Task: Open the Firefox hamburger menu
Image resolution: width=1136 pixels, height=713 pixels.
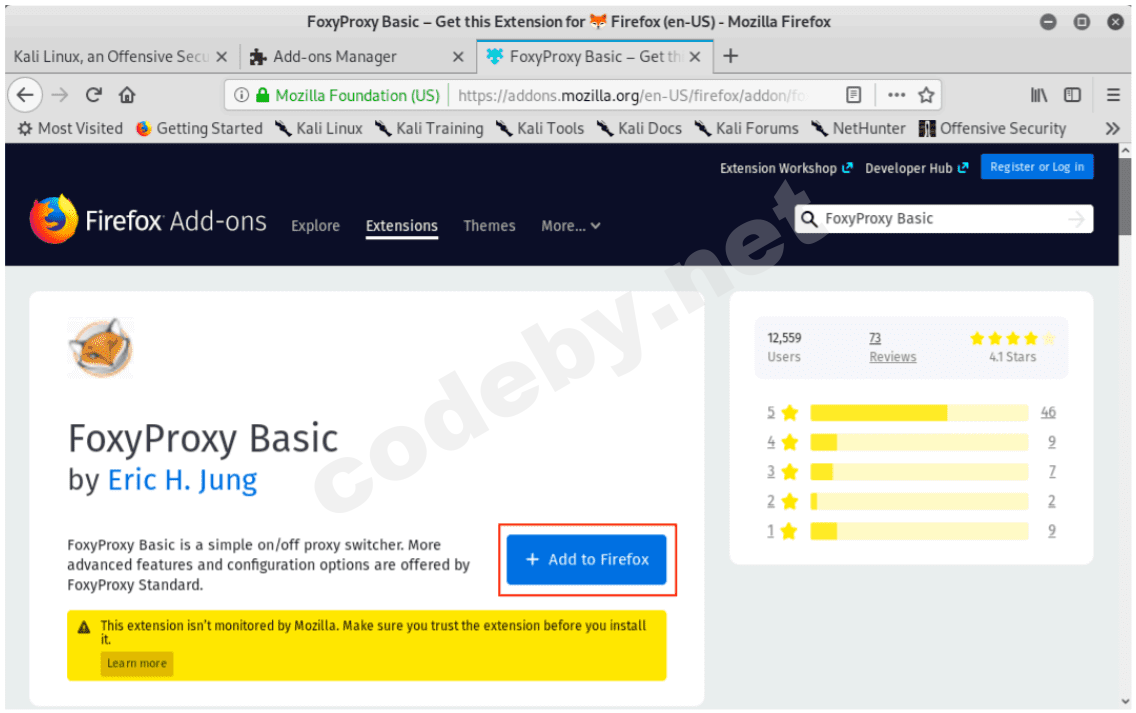Action: click(x=1114, y=95)
